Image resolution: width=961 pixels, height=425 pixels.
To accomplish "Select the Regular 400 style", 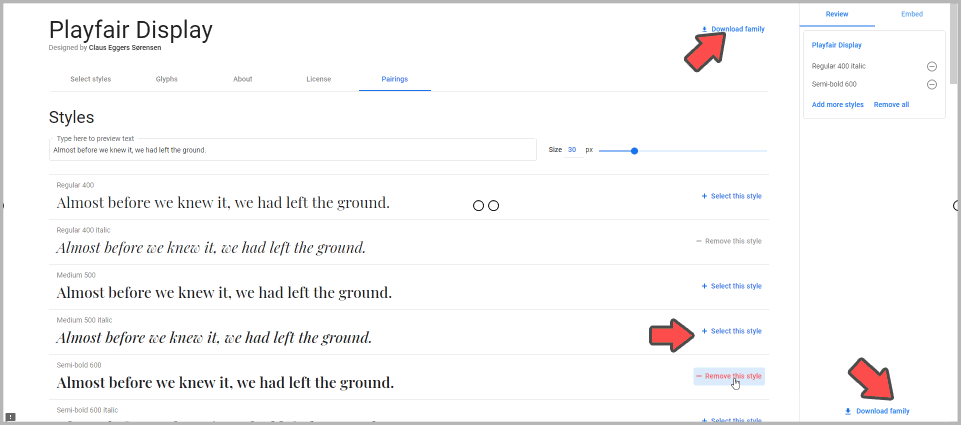I will tap(732, 196).
